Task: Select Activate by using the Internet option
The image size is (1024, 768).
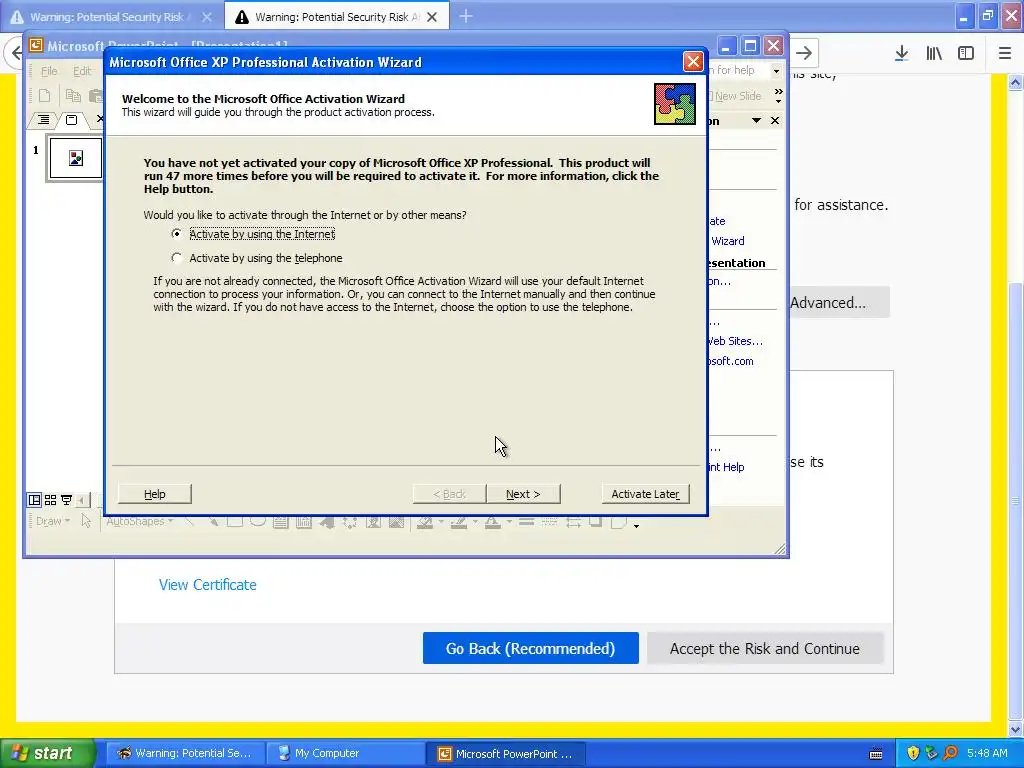Action: [255, 234]
